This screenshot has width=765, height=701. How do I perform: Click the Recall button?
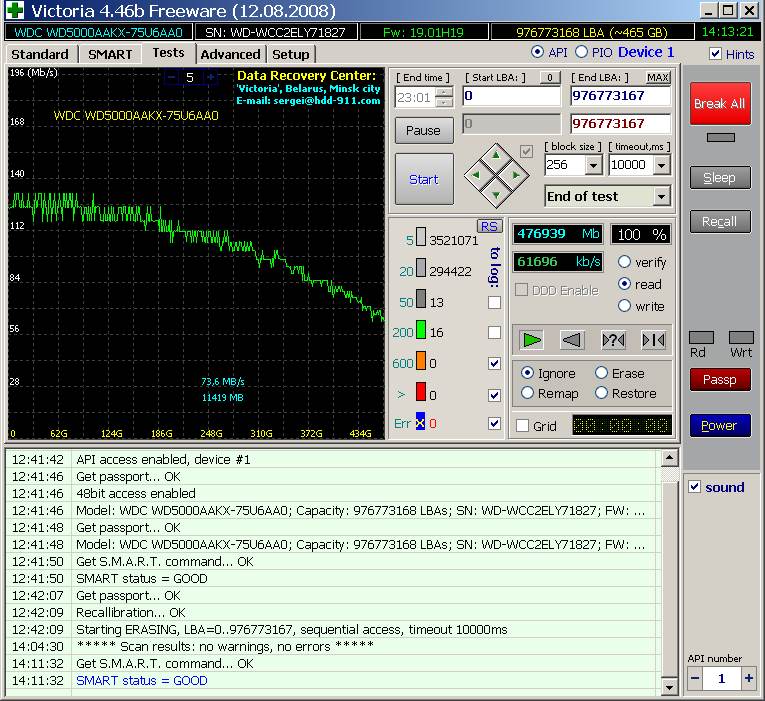click(x=720, y=221)
